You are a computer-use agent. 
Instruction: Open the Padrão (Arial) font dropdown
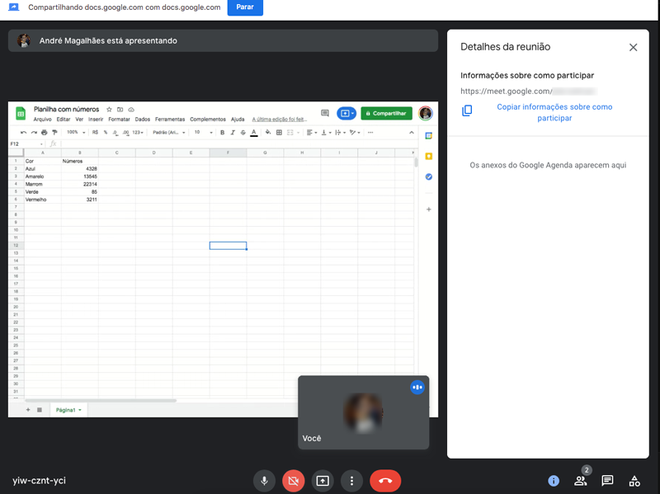click(169, 133)
